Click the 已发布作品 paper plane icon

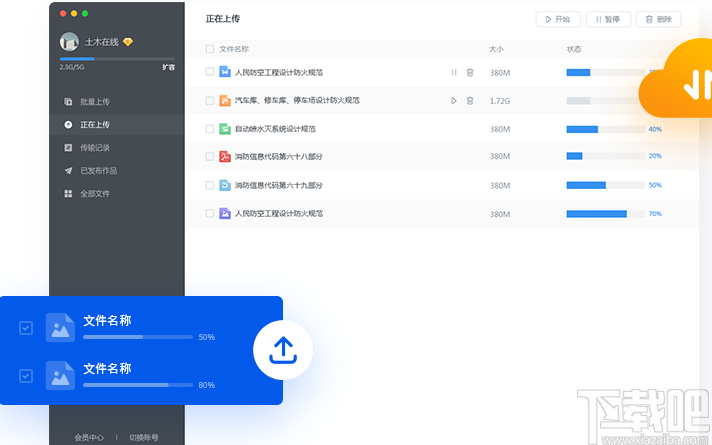pos(68,171)
